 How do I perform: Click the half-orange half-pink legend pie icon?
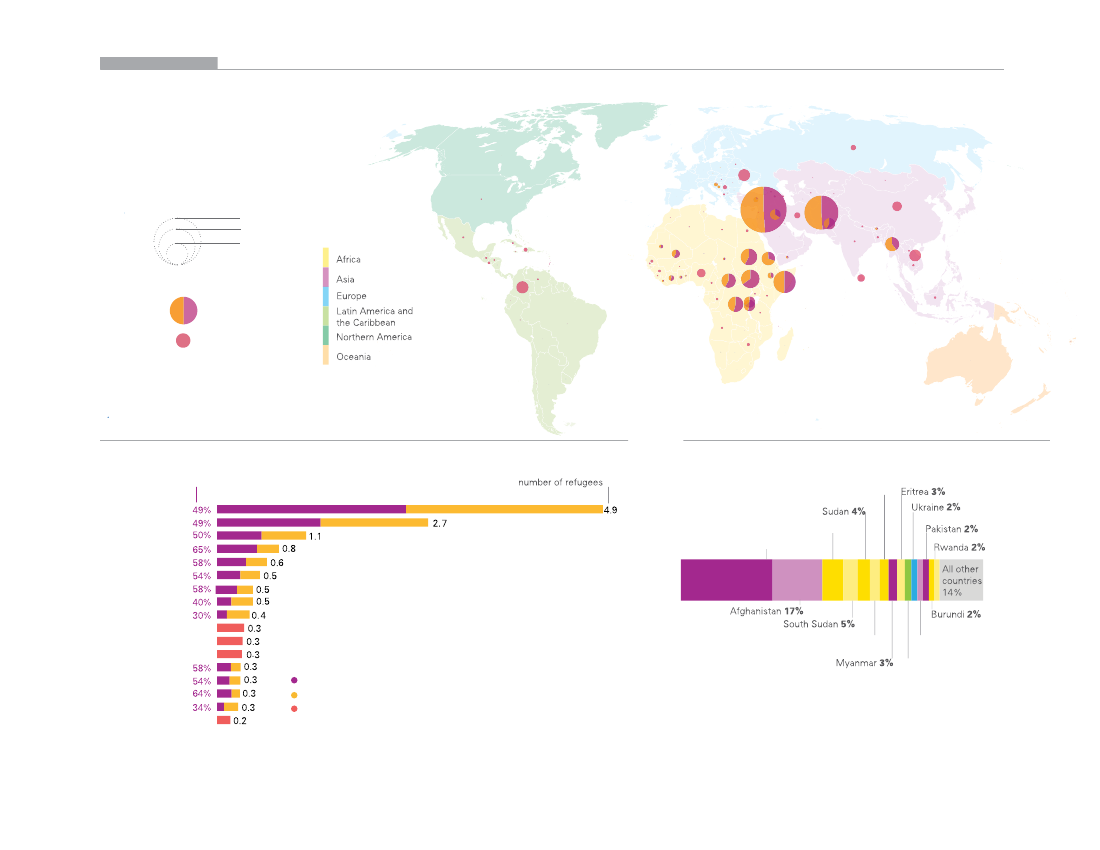(183, 311)
